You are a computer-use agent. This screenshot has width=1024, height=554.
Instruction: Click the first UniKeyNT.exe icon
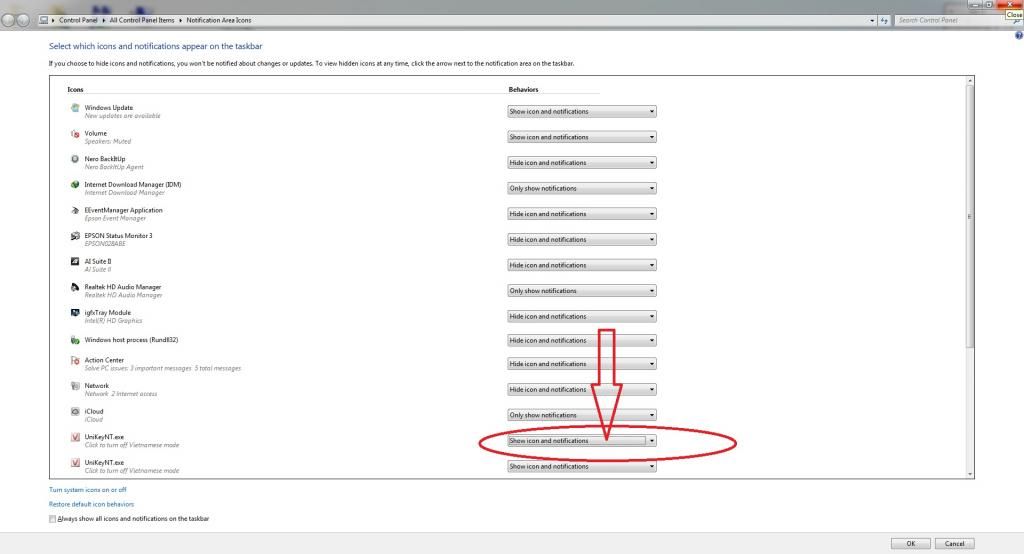pyautogui.click(x=75, y=437)
